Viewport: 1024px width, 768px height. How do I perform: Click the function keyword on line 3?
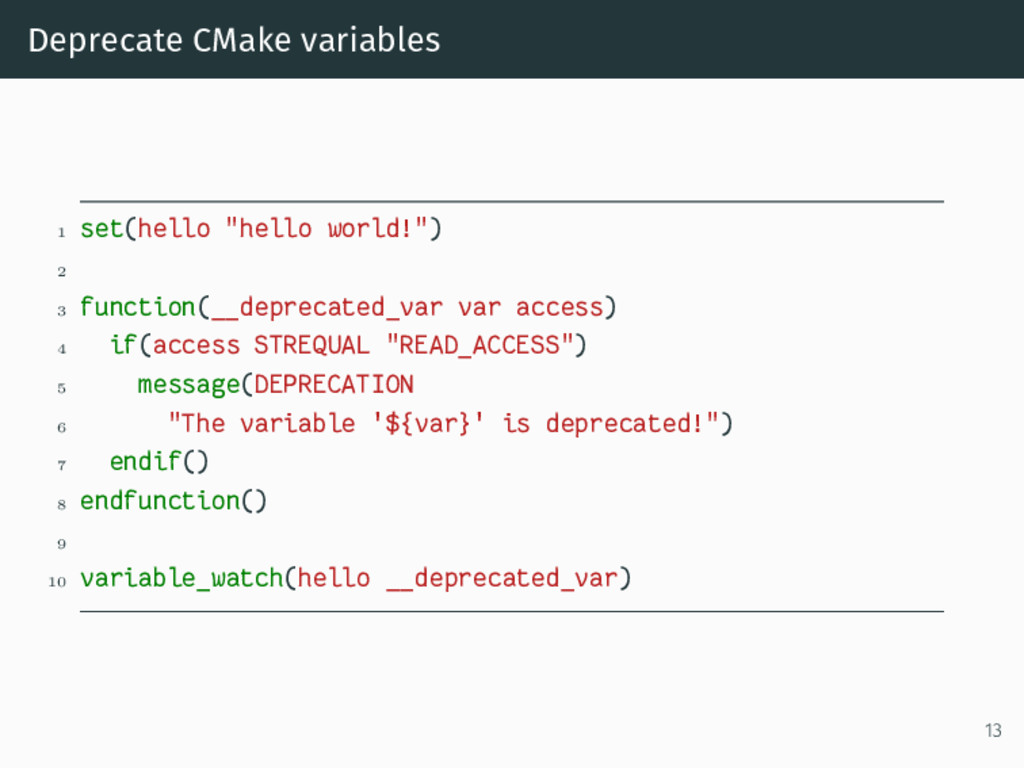click(x=137, y=307)
